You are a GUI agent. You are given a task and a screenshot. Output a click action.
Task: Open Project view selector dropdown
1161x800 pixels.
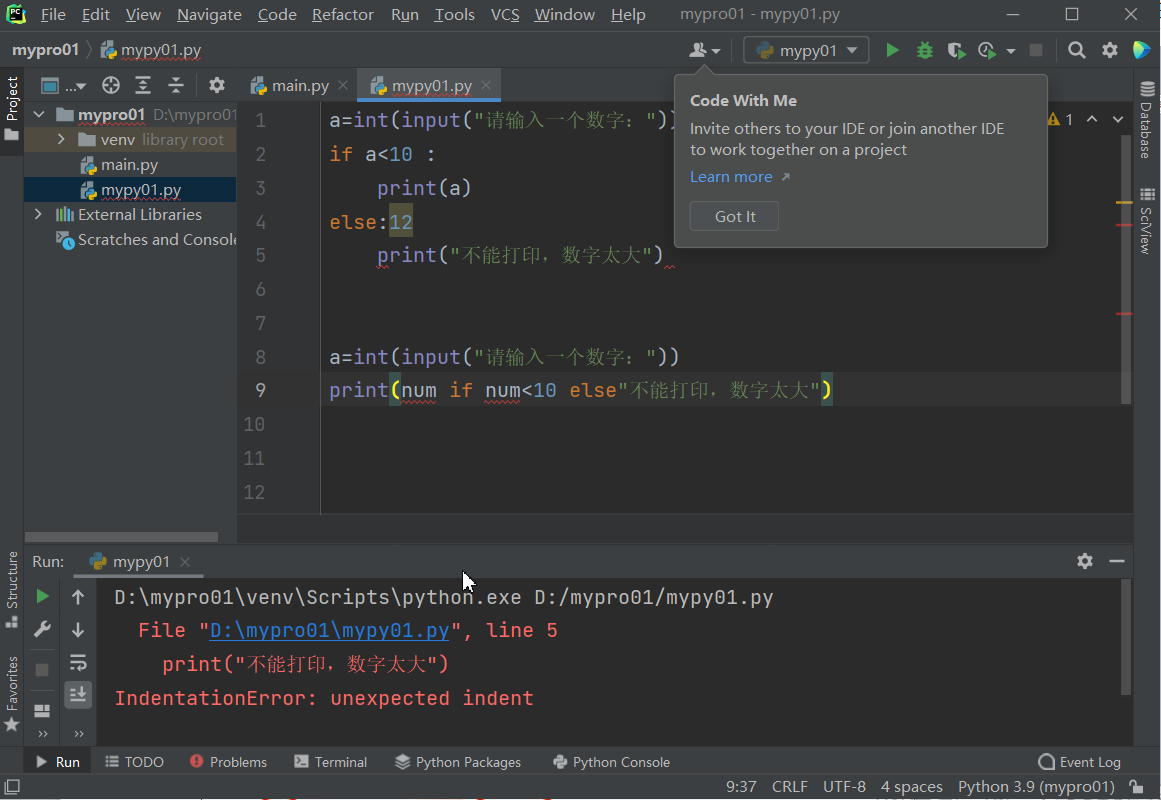click(63, 85)
